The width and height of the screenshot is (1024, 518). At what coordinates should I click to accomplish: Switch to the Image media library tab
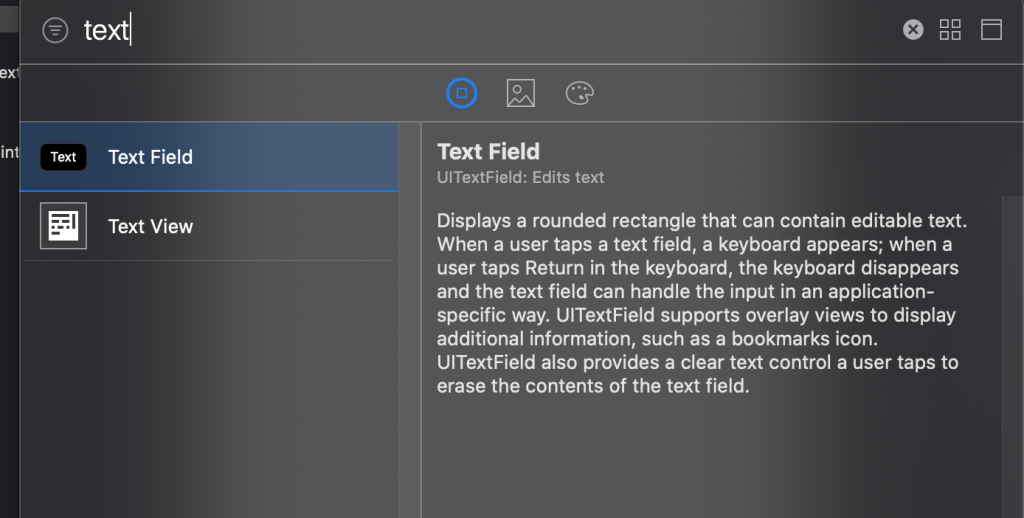point(520,93)
